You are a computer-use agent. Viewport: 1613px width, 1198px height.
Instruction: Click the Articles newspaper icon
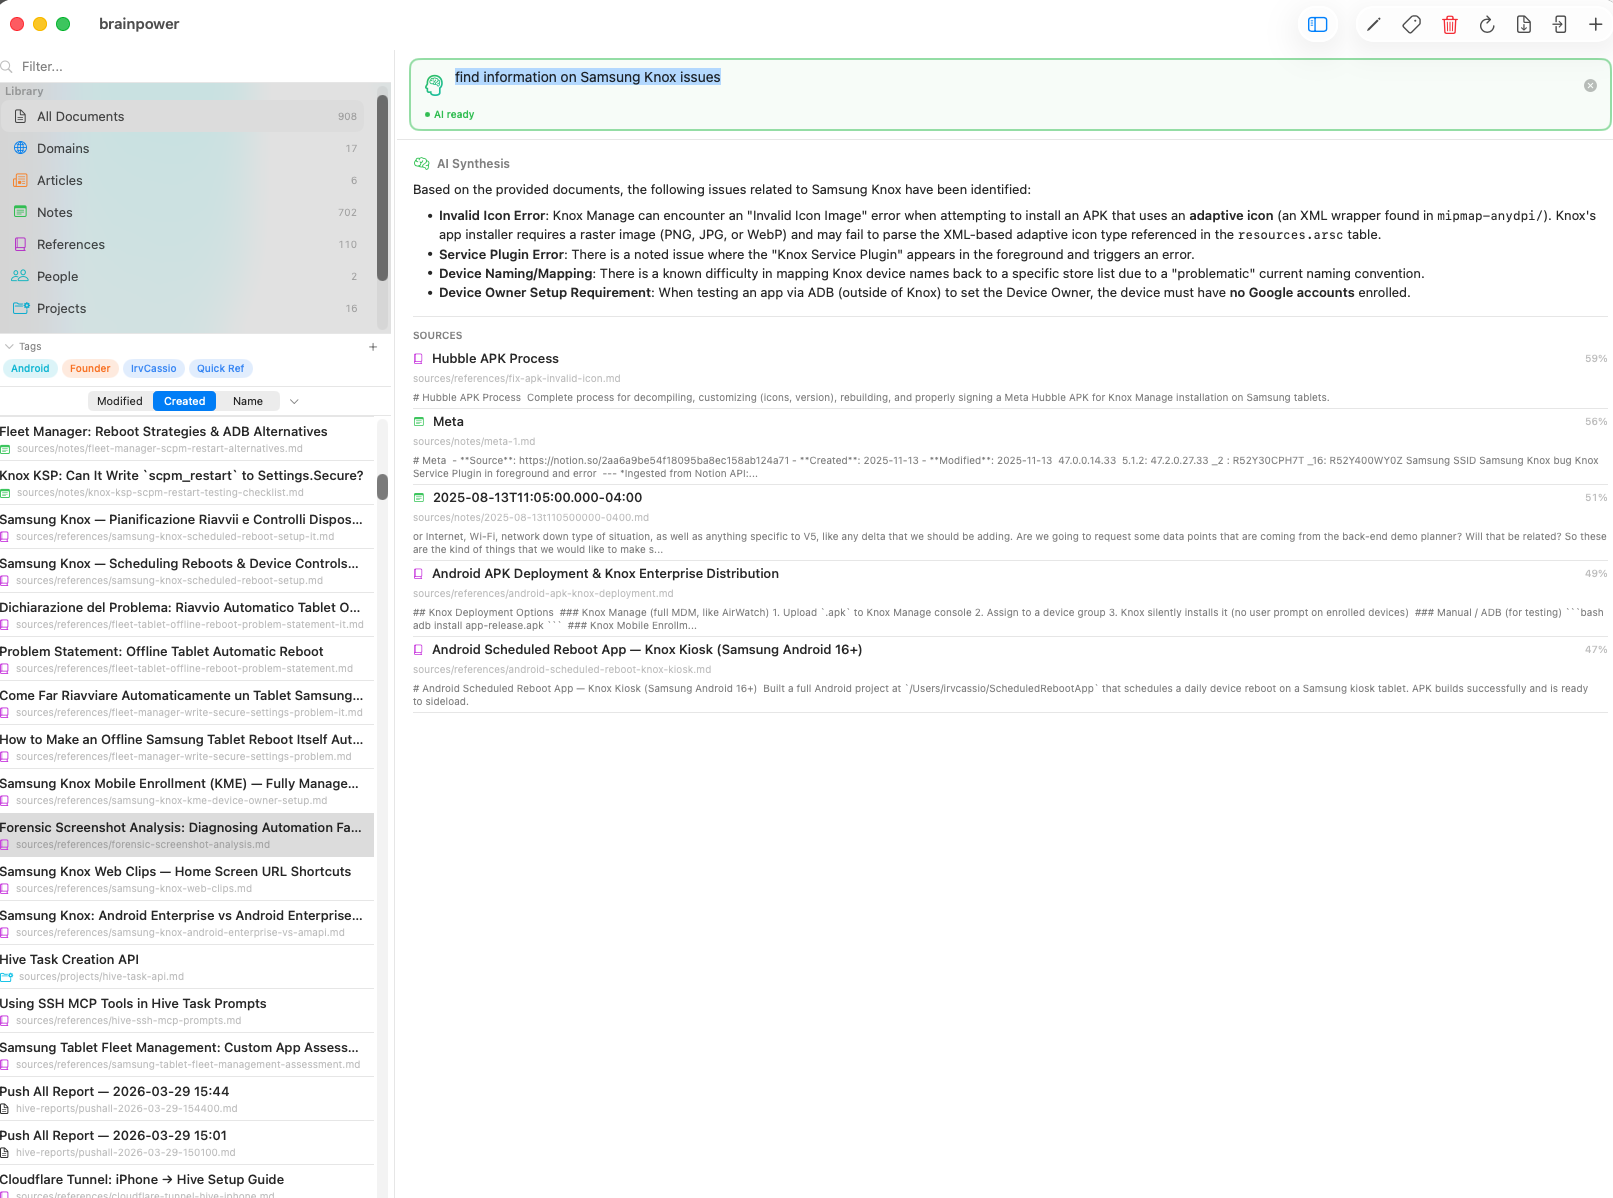pyautogui.click(x=20, y=180)
